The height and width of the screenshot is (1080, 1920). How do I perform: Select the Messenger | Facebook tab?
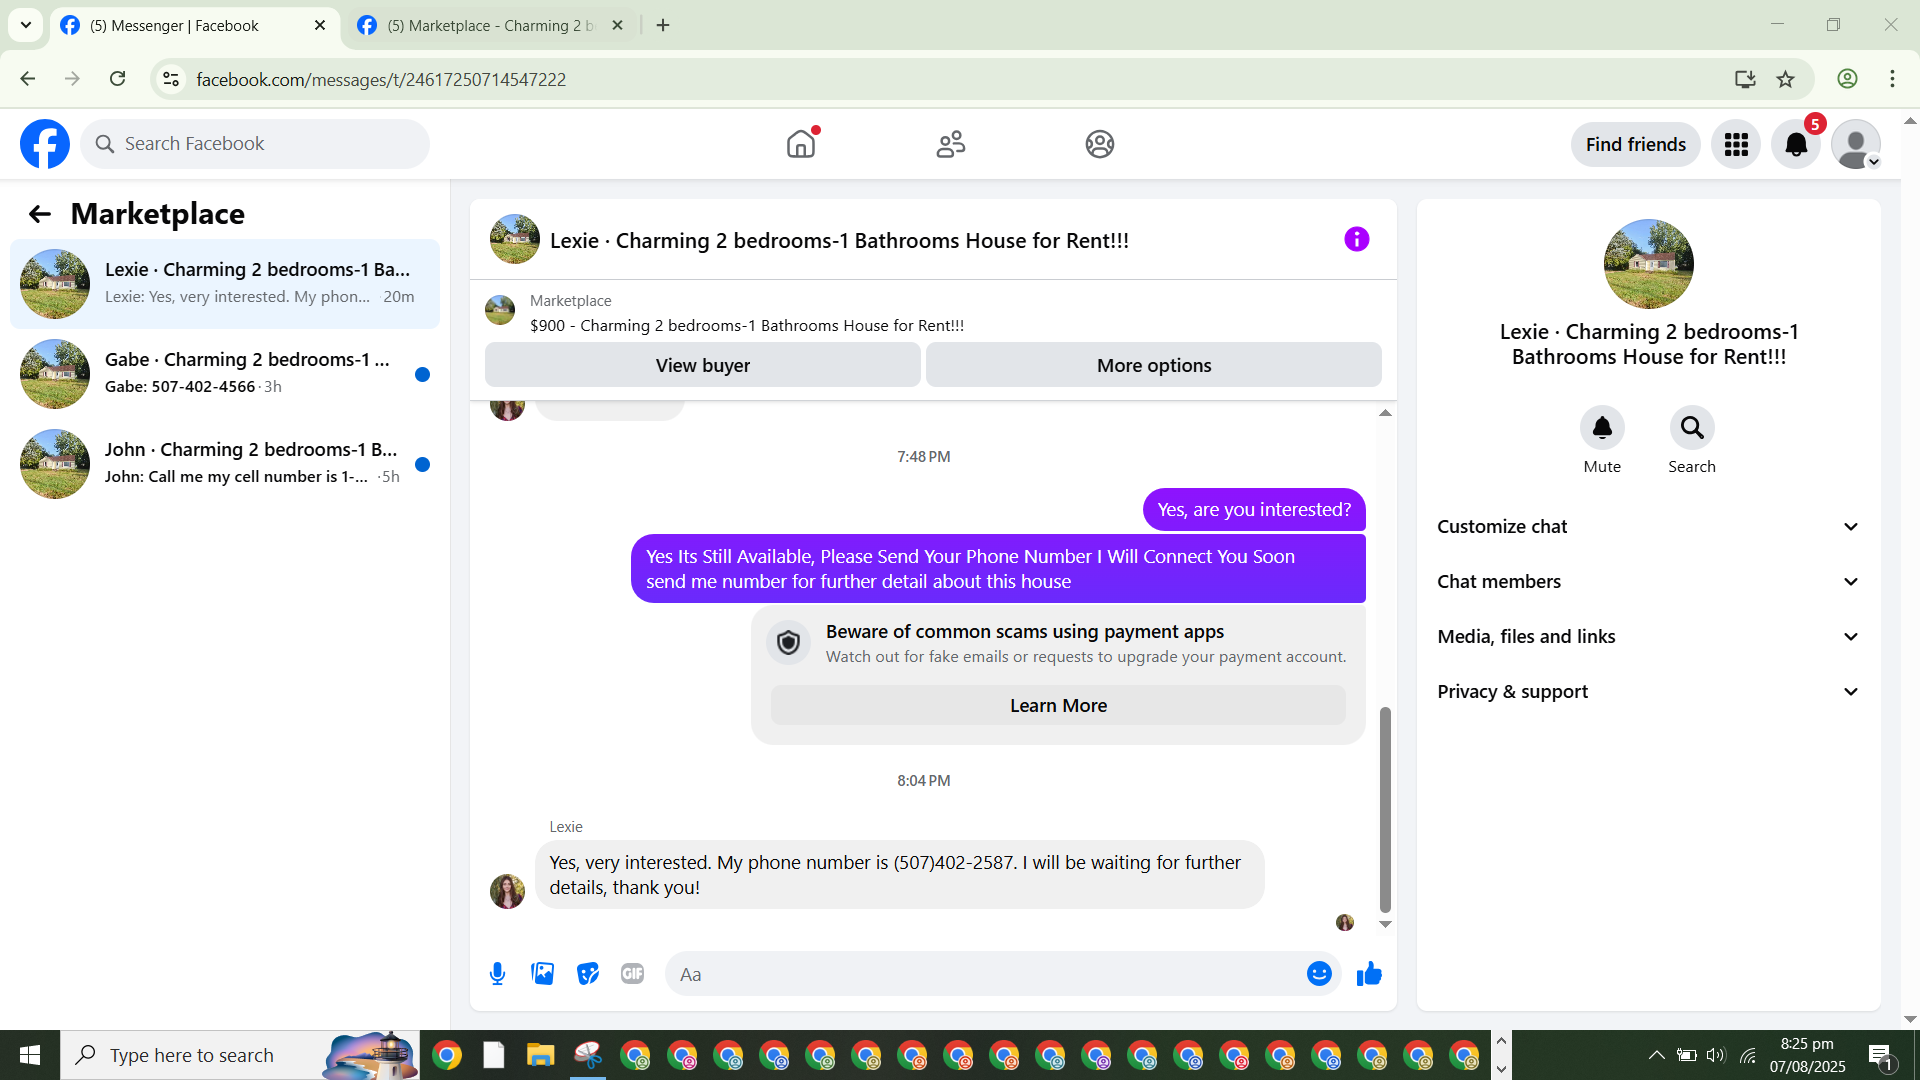(193, 26)
